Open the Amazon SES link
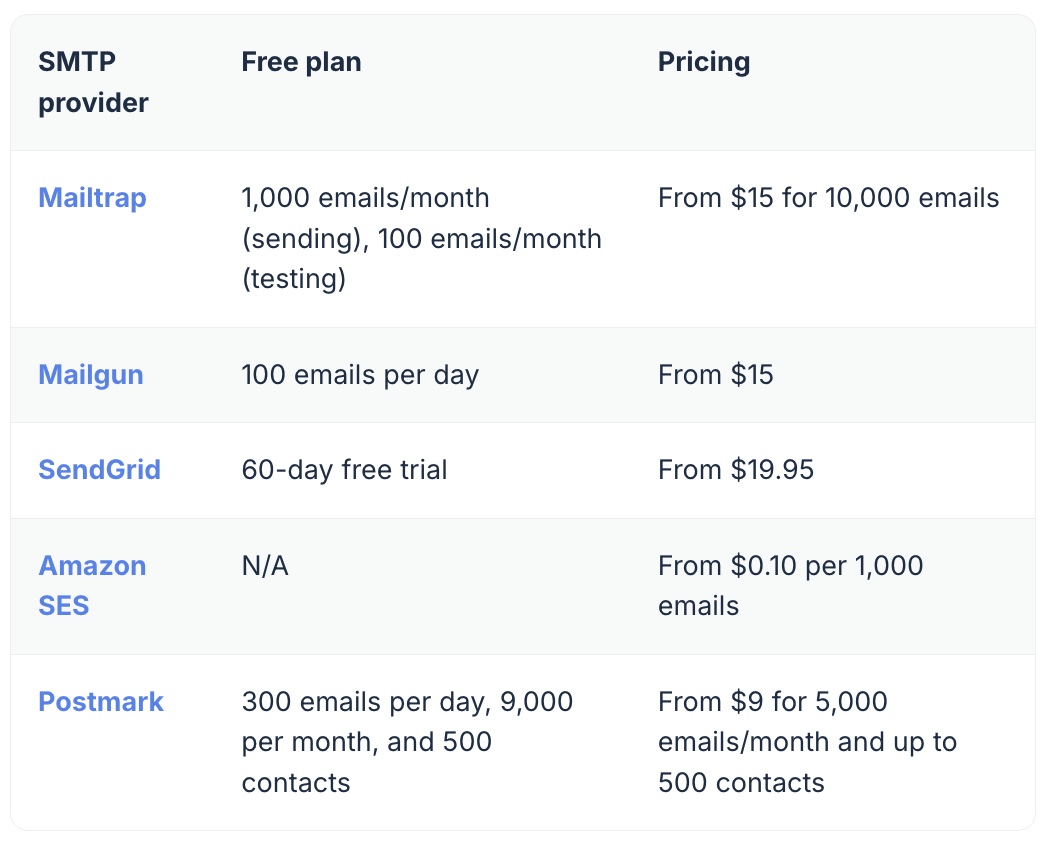This screenshot has width=1052, height=848. 92,586
